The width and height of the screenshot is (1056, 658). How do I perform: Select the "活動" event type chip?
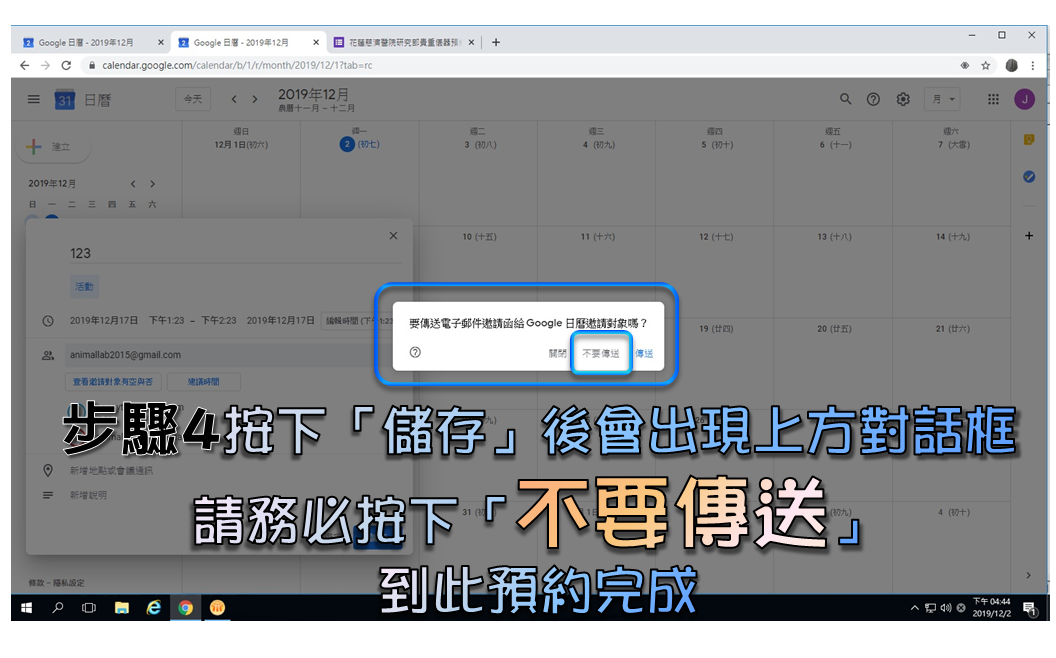pyautogui.click(x=84, y=286)
